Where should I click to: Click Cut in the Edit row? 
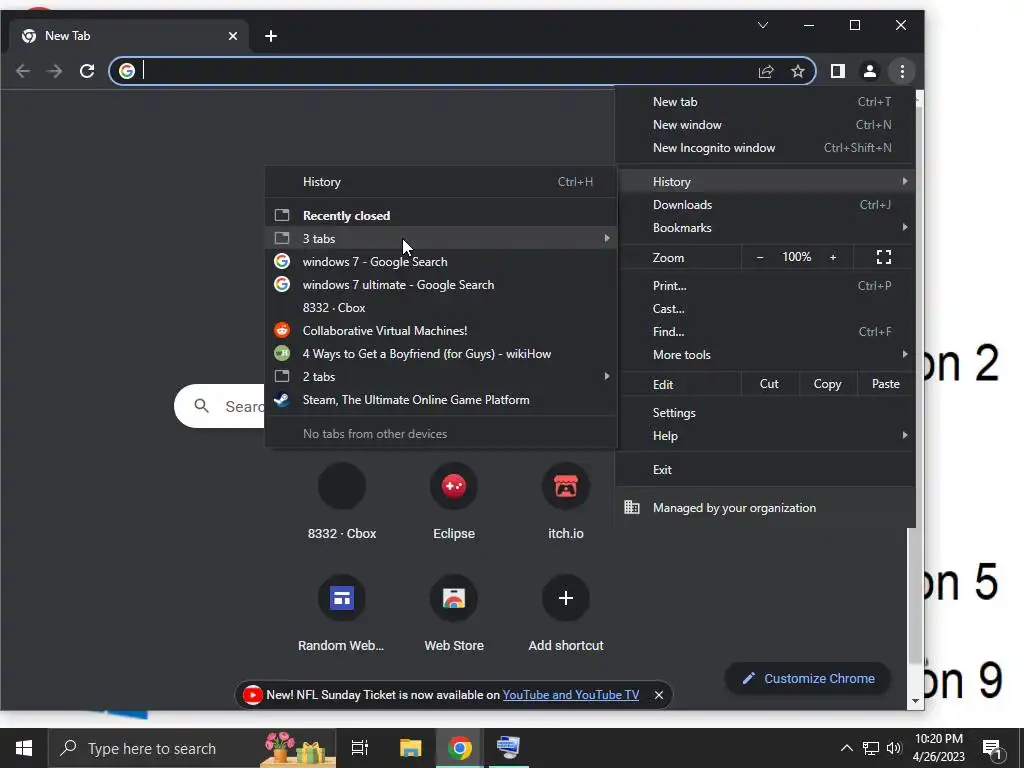click(x=769, y=384)
